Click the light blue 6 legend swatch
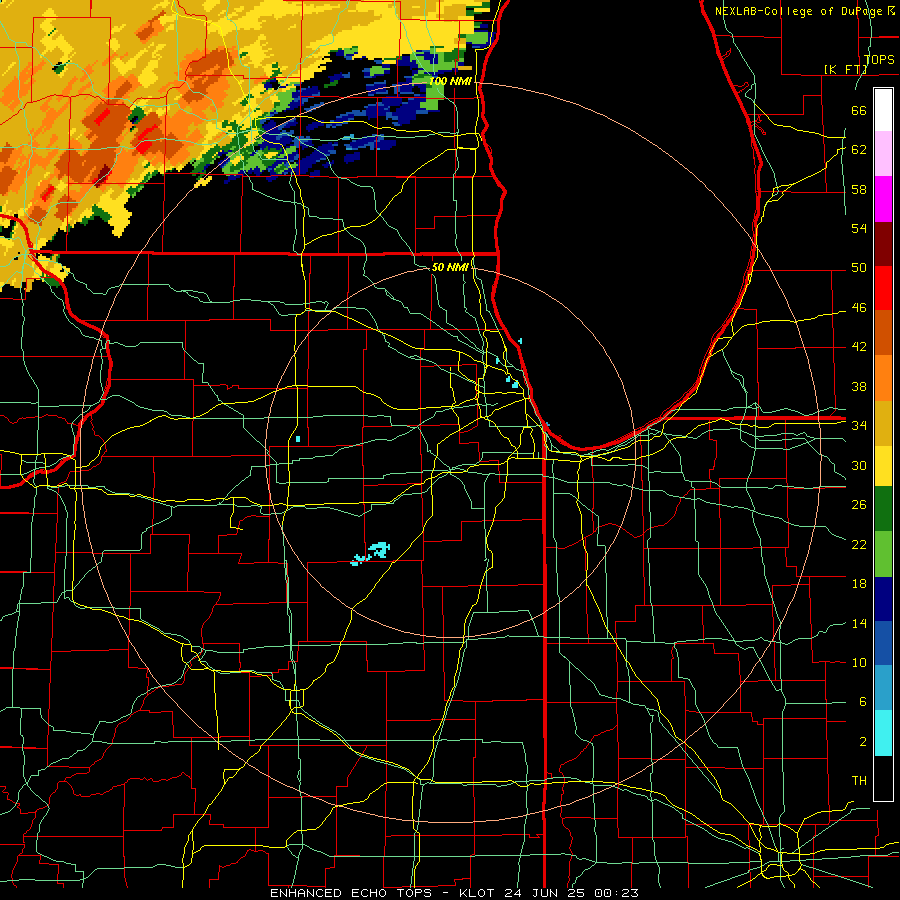The image size is (900, 900). pos(883,688)
